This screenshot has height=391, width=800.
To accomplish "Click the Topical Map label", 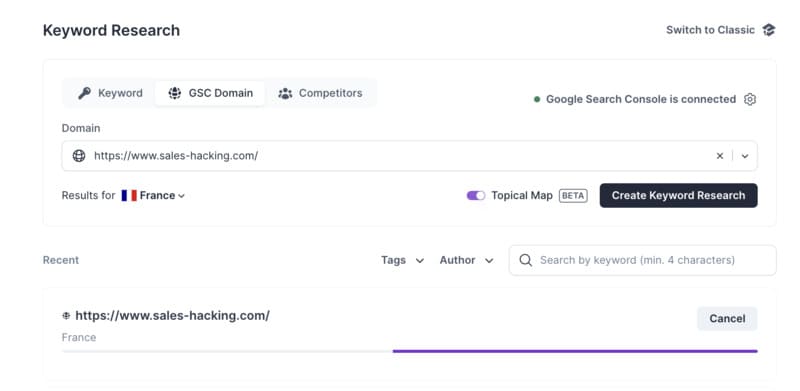I will tap(522, 196).
